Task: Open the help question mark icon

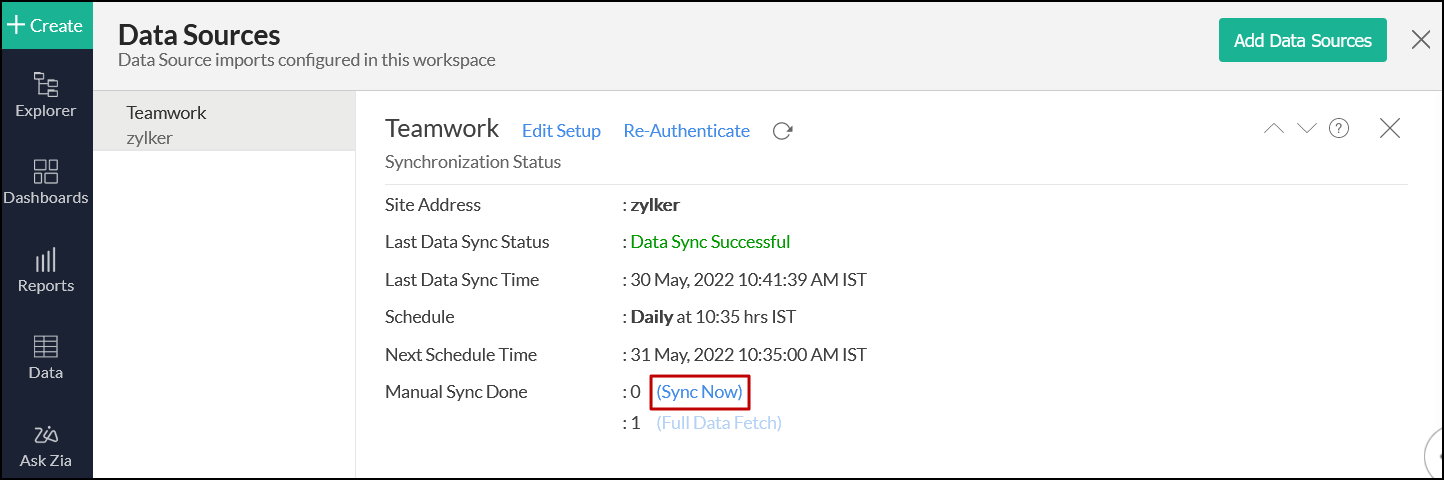Action: tap(1339, 128)
